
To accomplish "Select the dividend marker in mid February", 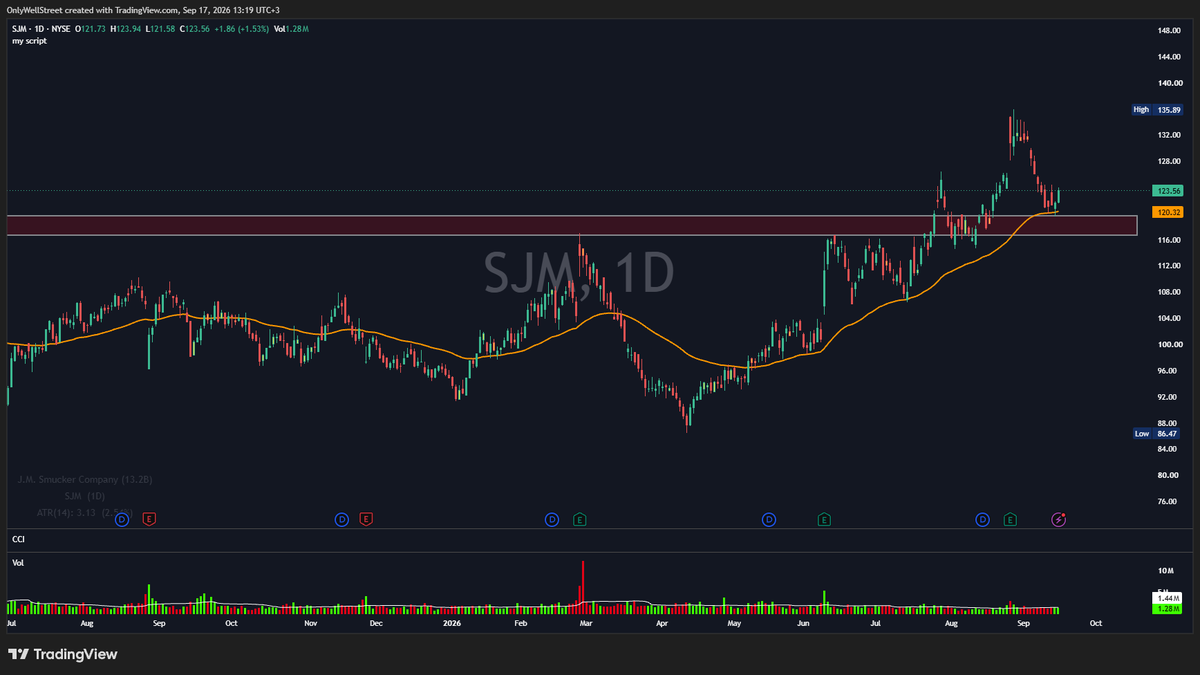I will 552,519.
